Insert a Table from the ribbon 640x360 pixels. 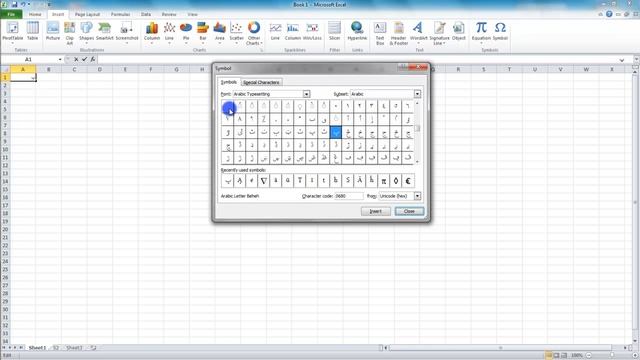coord(33,32)
